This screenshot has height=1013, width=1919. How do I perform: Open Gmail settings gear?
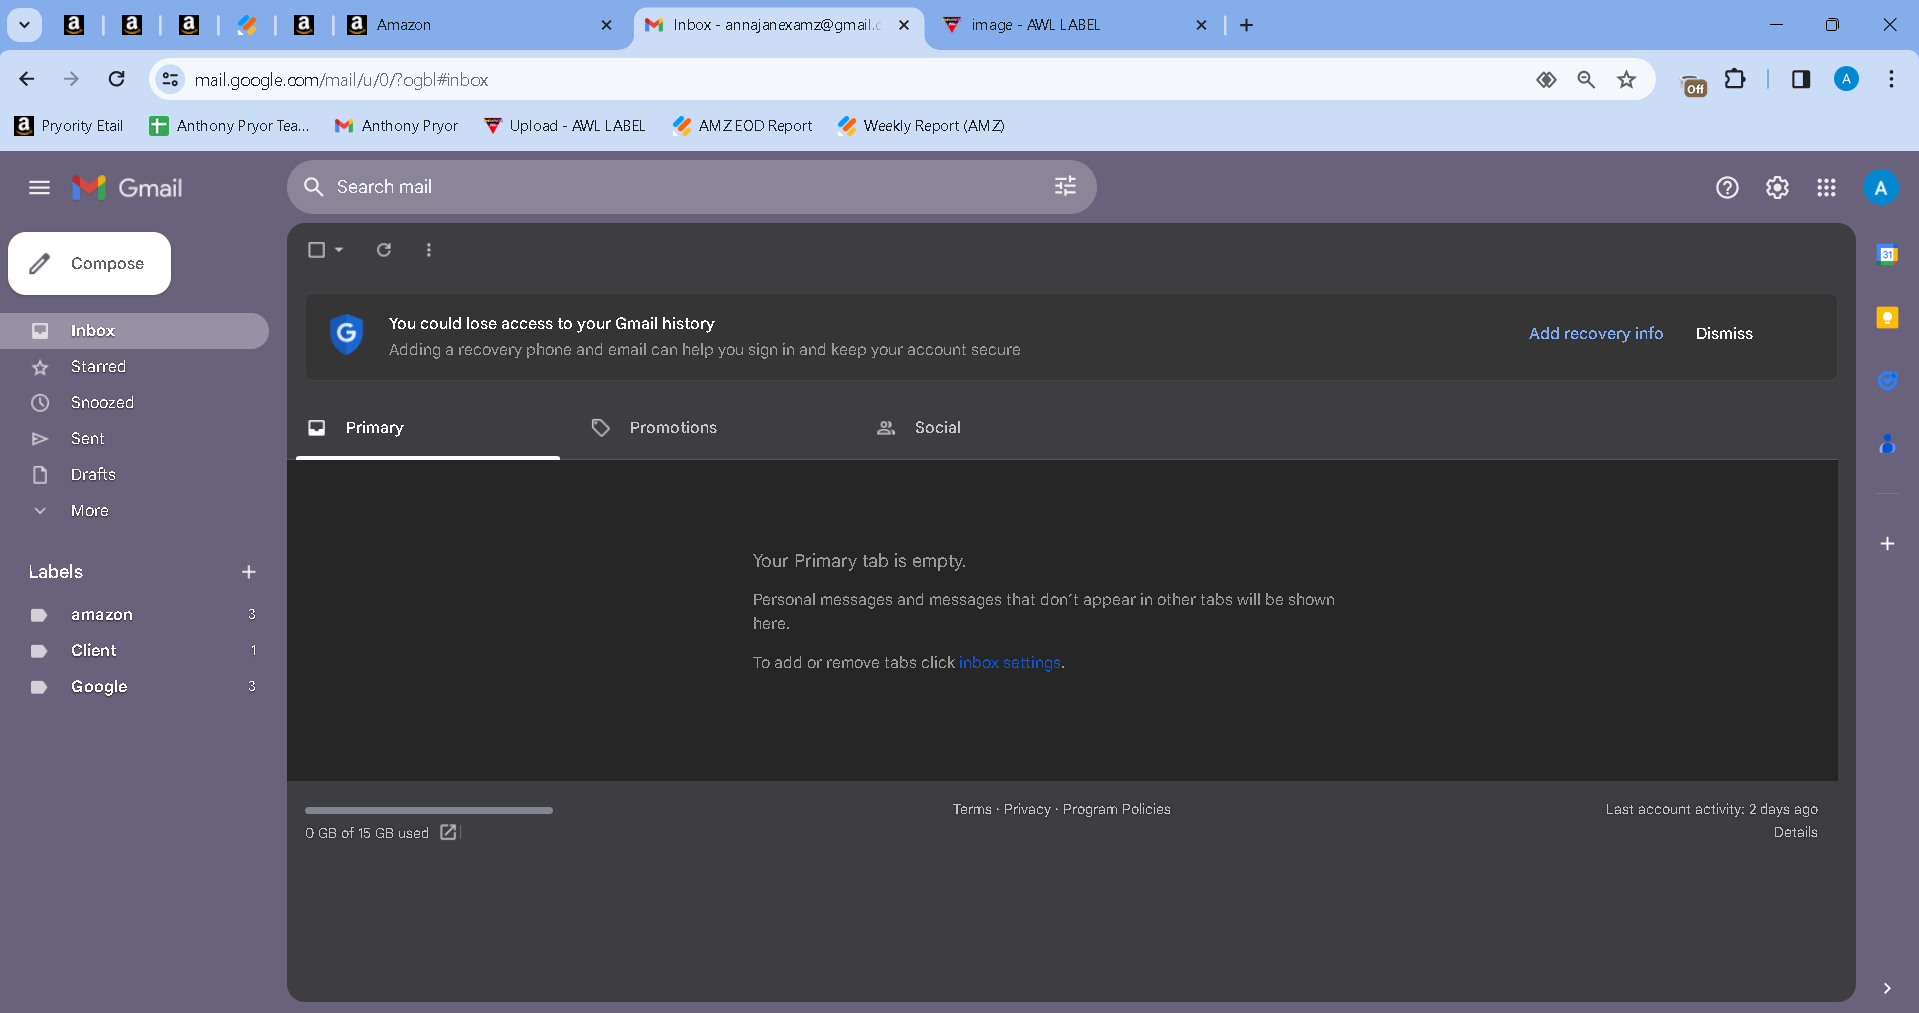pyautogui.click(x=1777, y=187)
